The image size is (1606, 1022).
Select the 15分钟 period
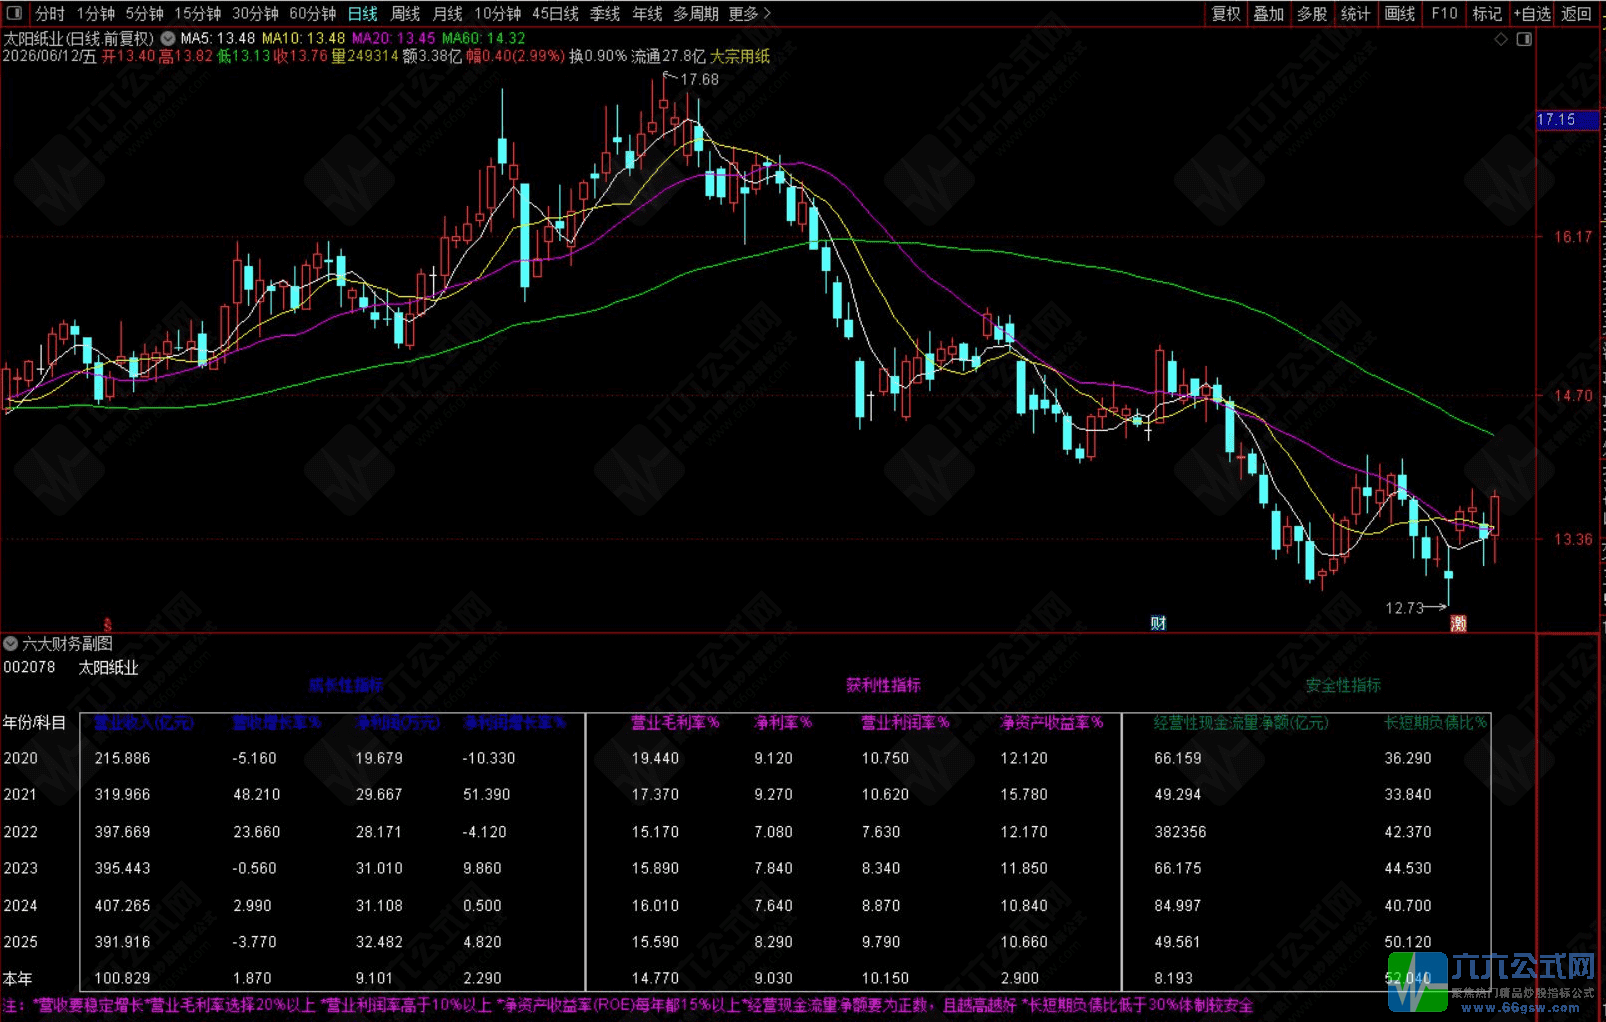tap(197, 13)
